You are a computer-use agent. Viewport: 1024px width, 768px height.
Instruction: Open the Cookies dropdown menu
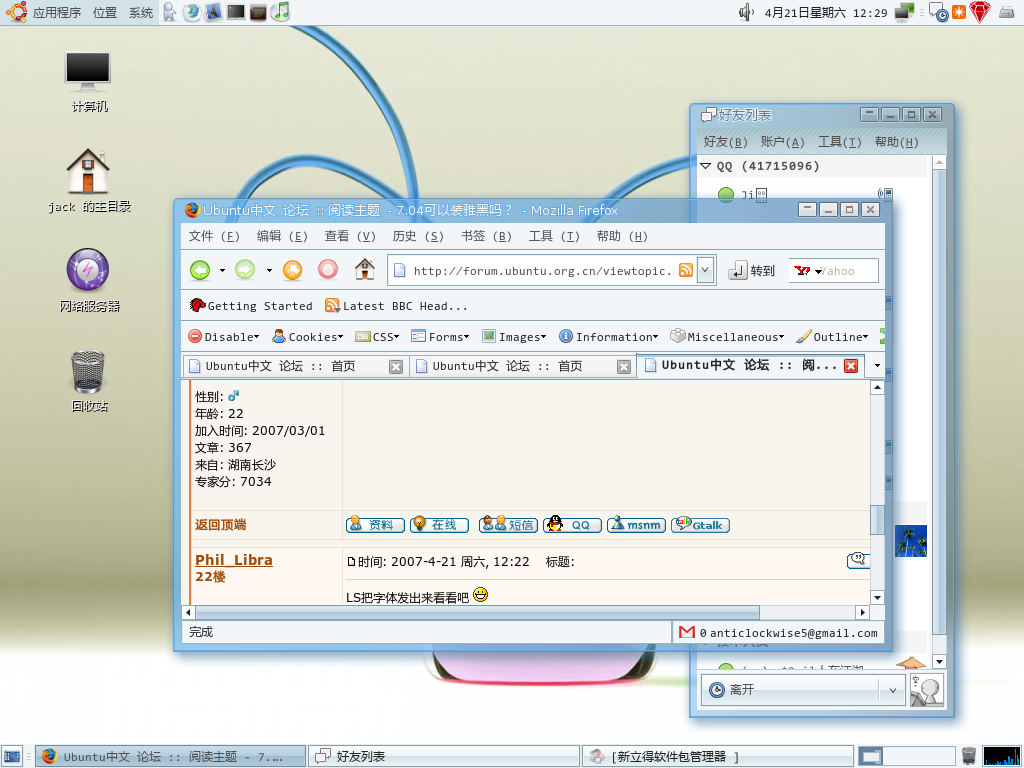pos(308,336)
